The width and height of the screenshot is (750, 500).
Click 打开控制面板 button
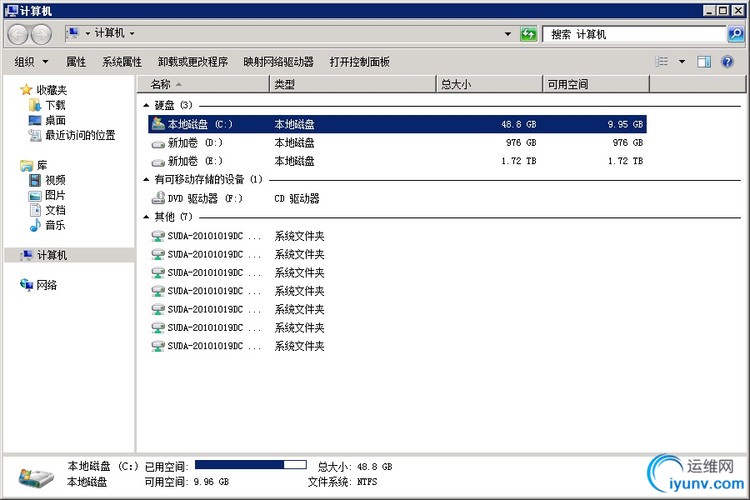point(360,62)
